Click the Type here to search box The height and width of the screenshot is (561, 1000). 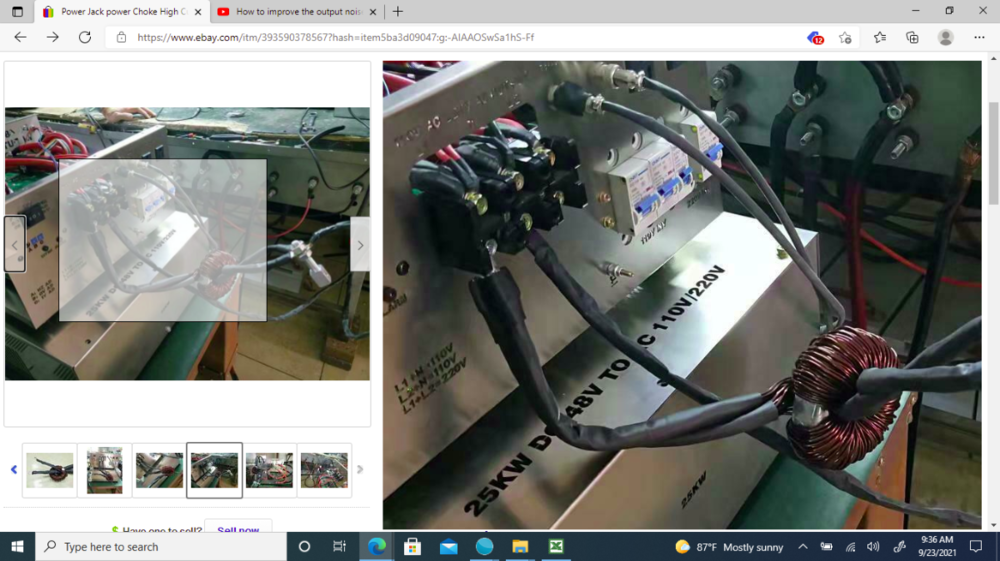point(161,546)
